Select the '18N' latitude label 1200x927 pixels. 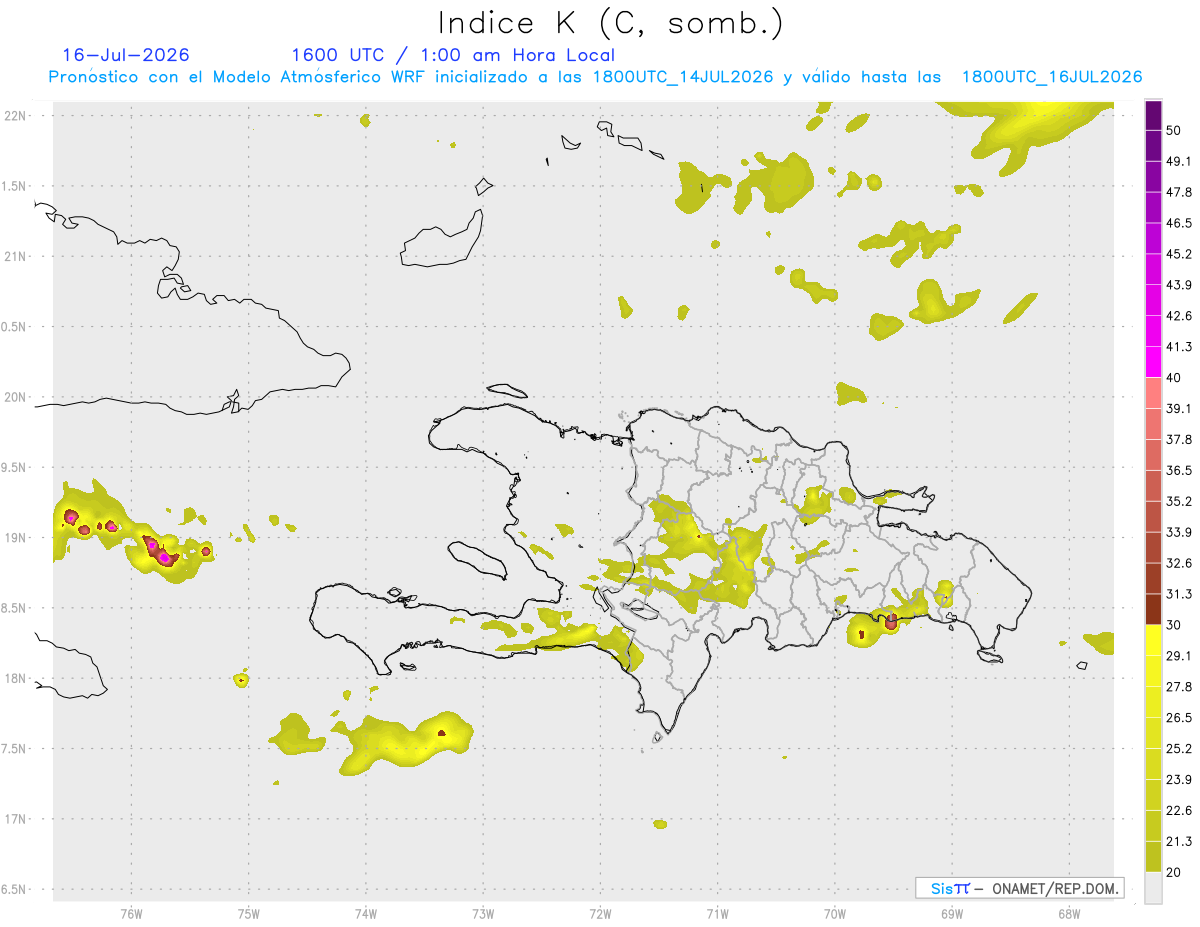[x=16, y=679]
